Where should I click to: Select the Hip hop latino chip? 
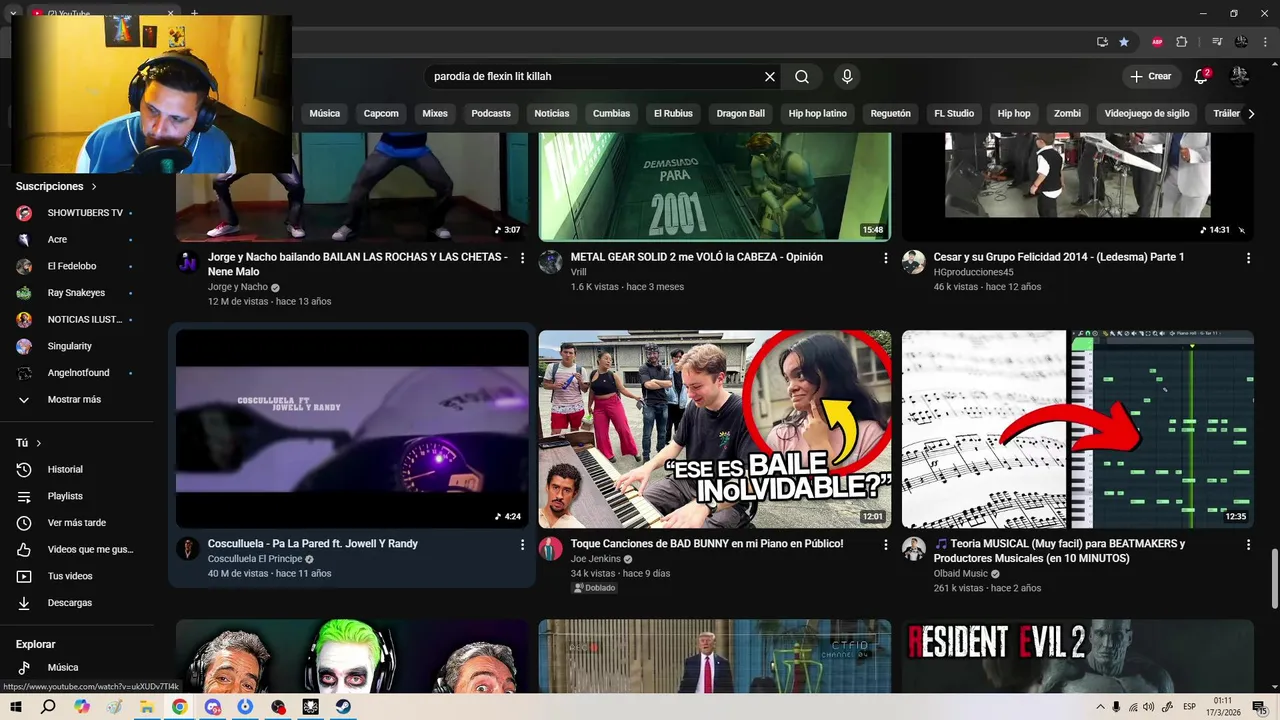click(818, 114)
